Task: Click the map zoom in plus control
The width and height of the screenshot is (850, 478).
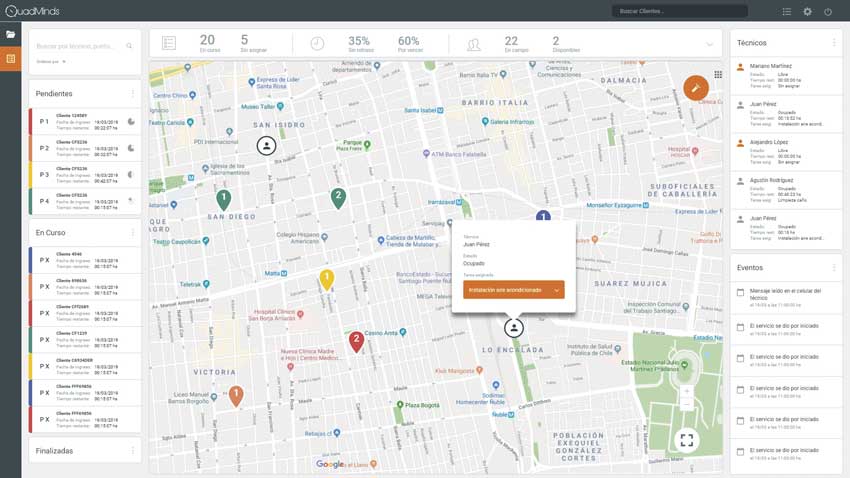Action: pos(686,391)
